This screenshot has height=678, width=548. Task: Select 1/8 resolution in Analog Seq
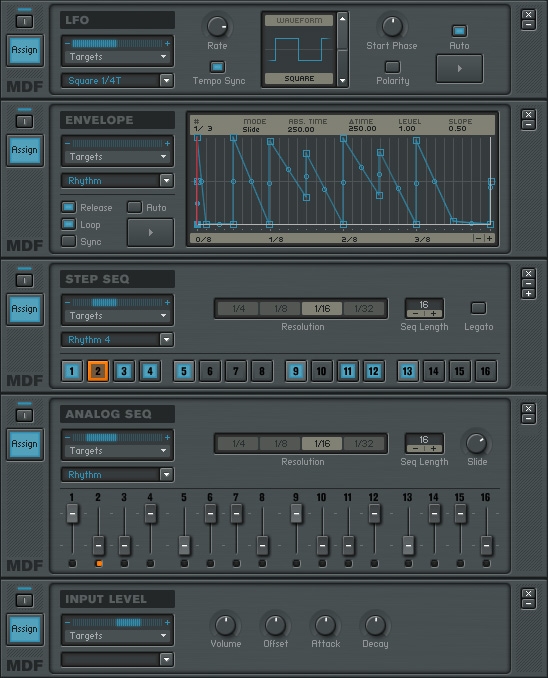(280, 444)
